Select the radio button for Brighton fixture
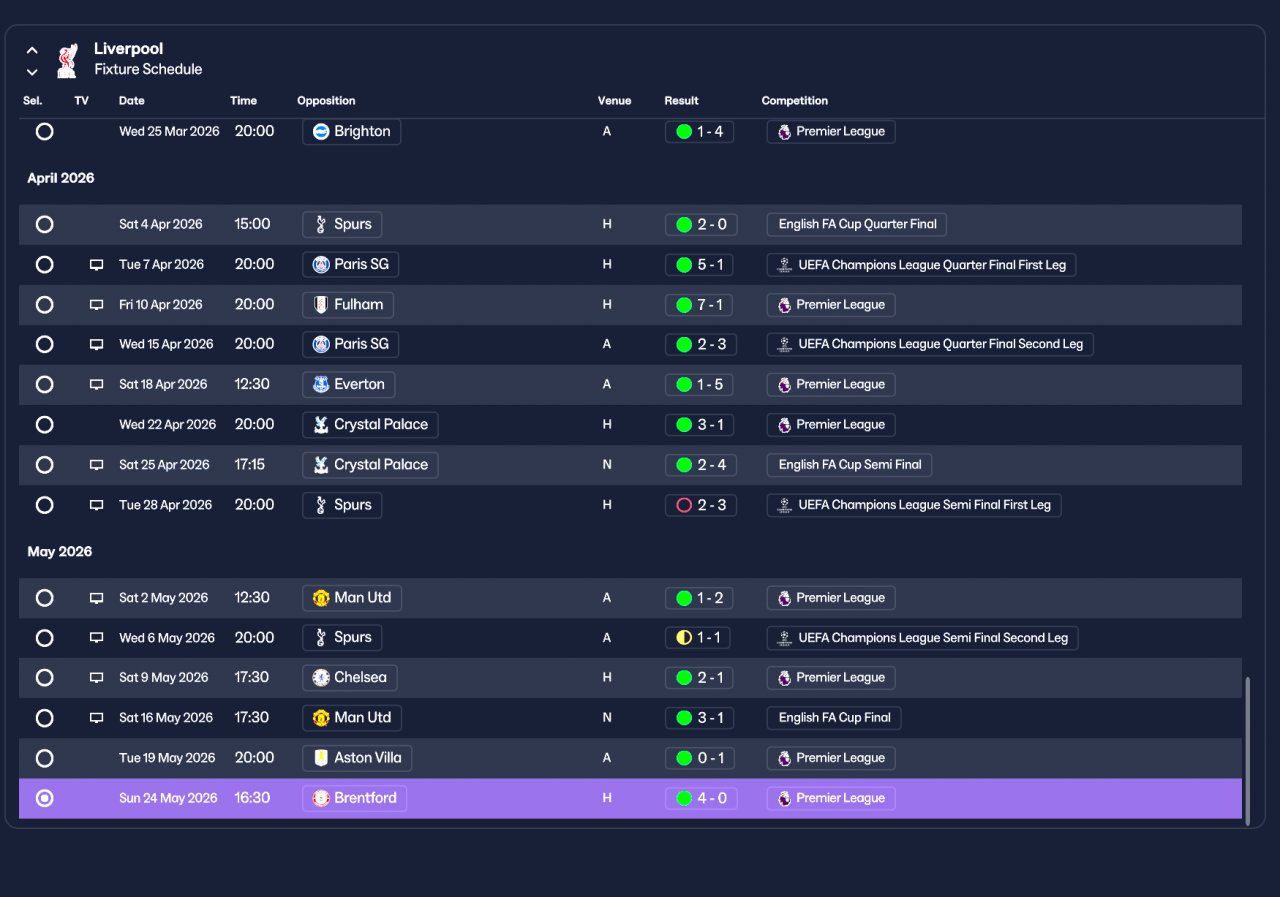Viewport: 1280px width, 897px height. point(44,132)
